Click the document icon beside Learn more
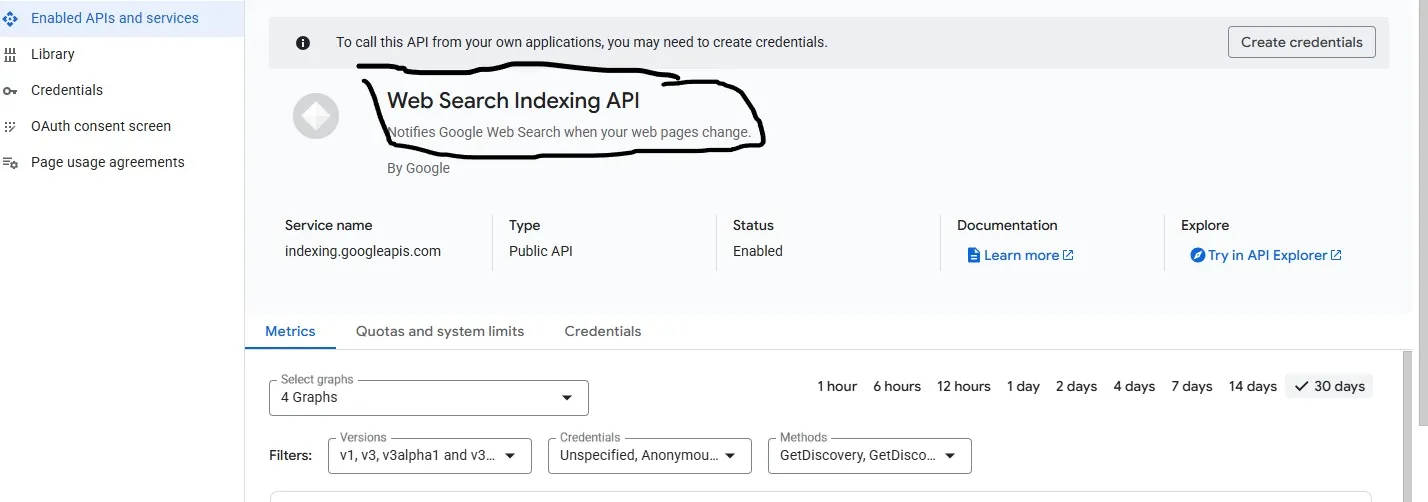The image size is (1428, 502). tap(974, 255)
